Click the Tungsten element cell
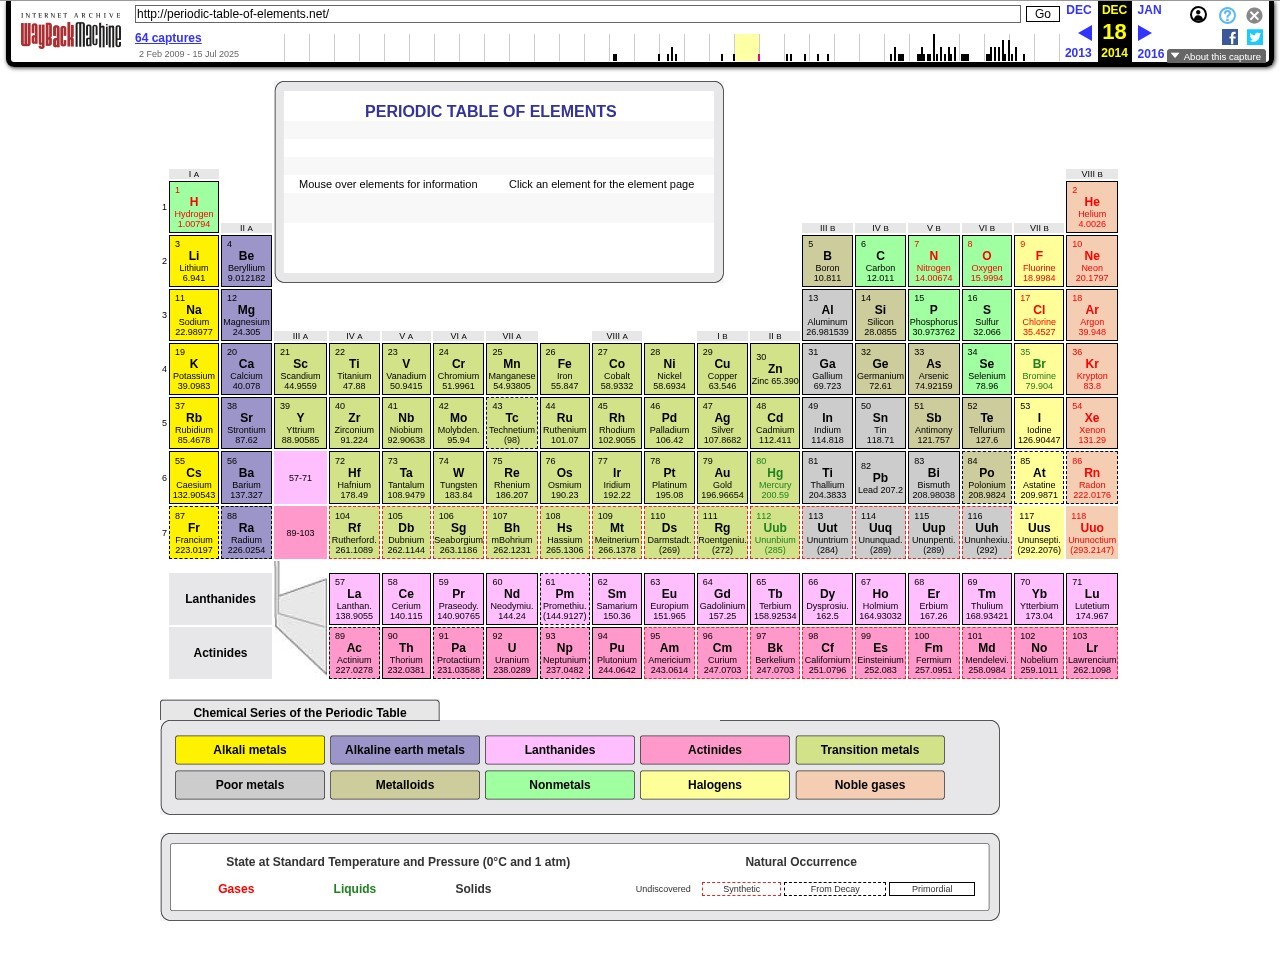 click(458, 477)
